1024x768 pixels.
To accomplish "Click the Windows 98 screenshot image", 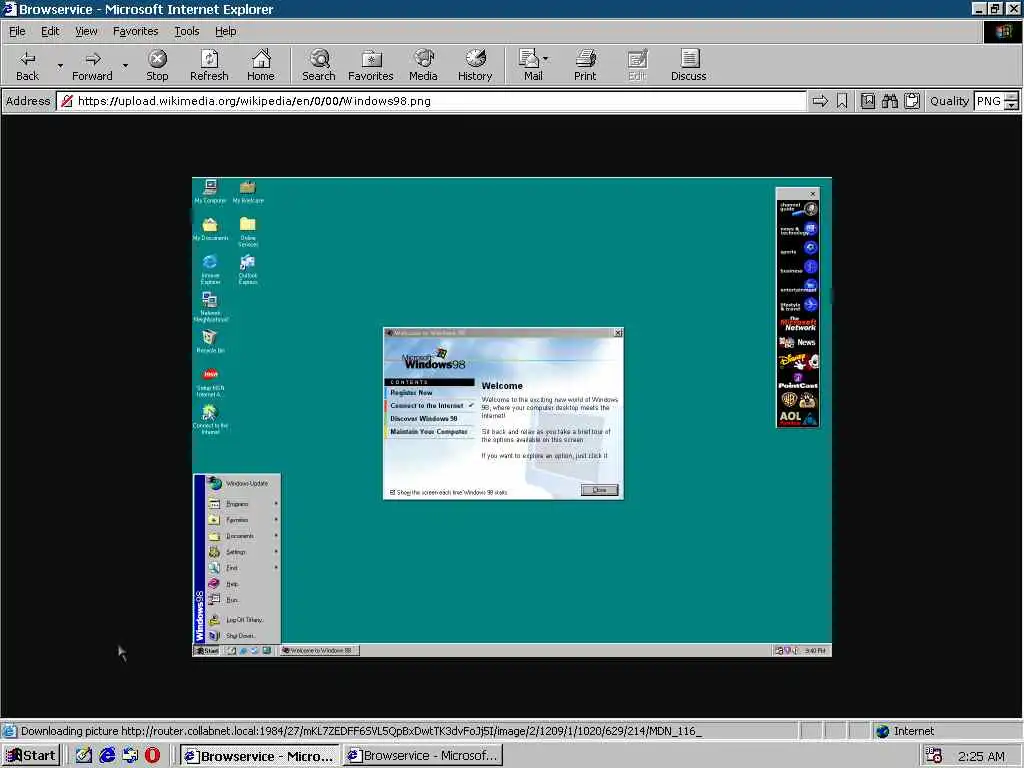I will (511, 417).
